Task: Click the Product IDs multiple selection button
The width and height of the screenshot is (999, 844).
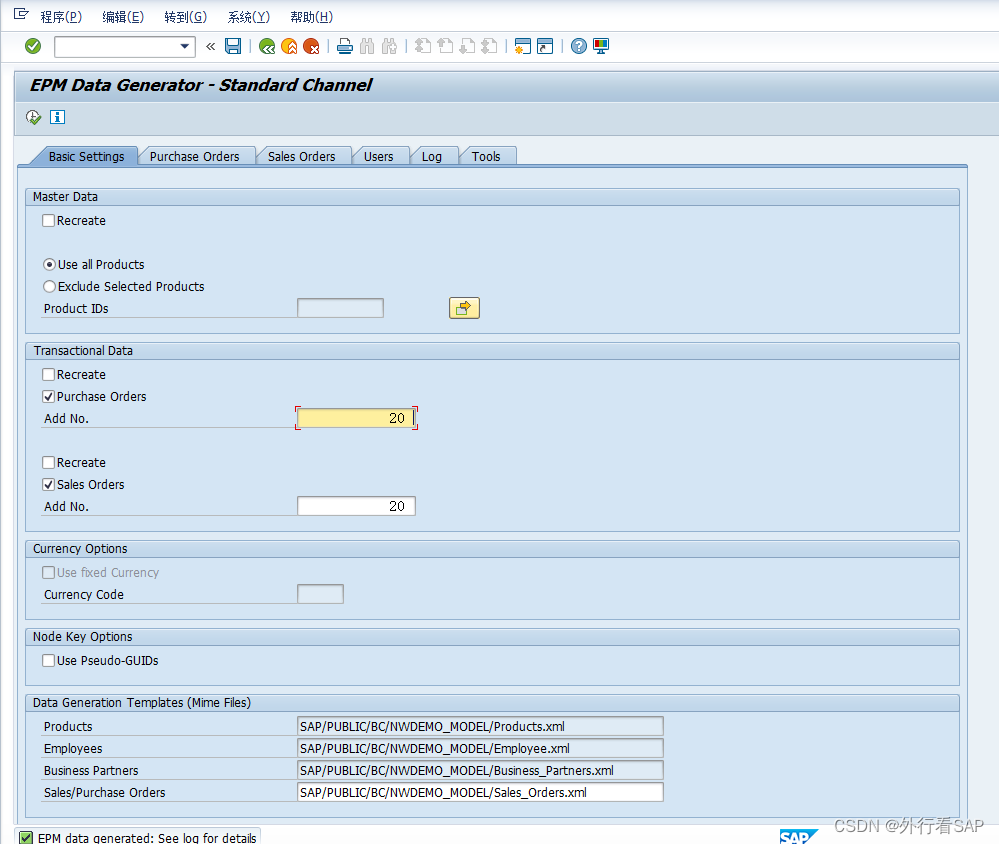Action: 464,308
